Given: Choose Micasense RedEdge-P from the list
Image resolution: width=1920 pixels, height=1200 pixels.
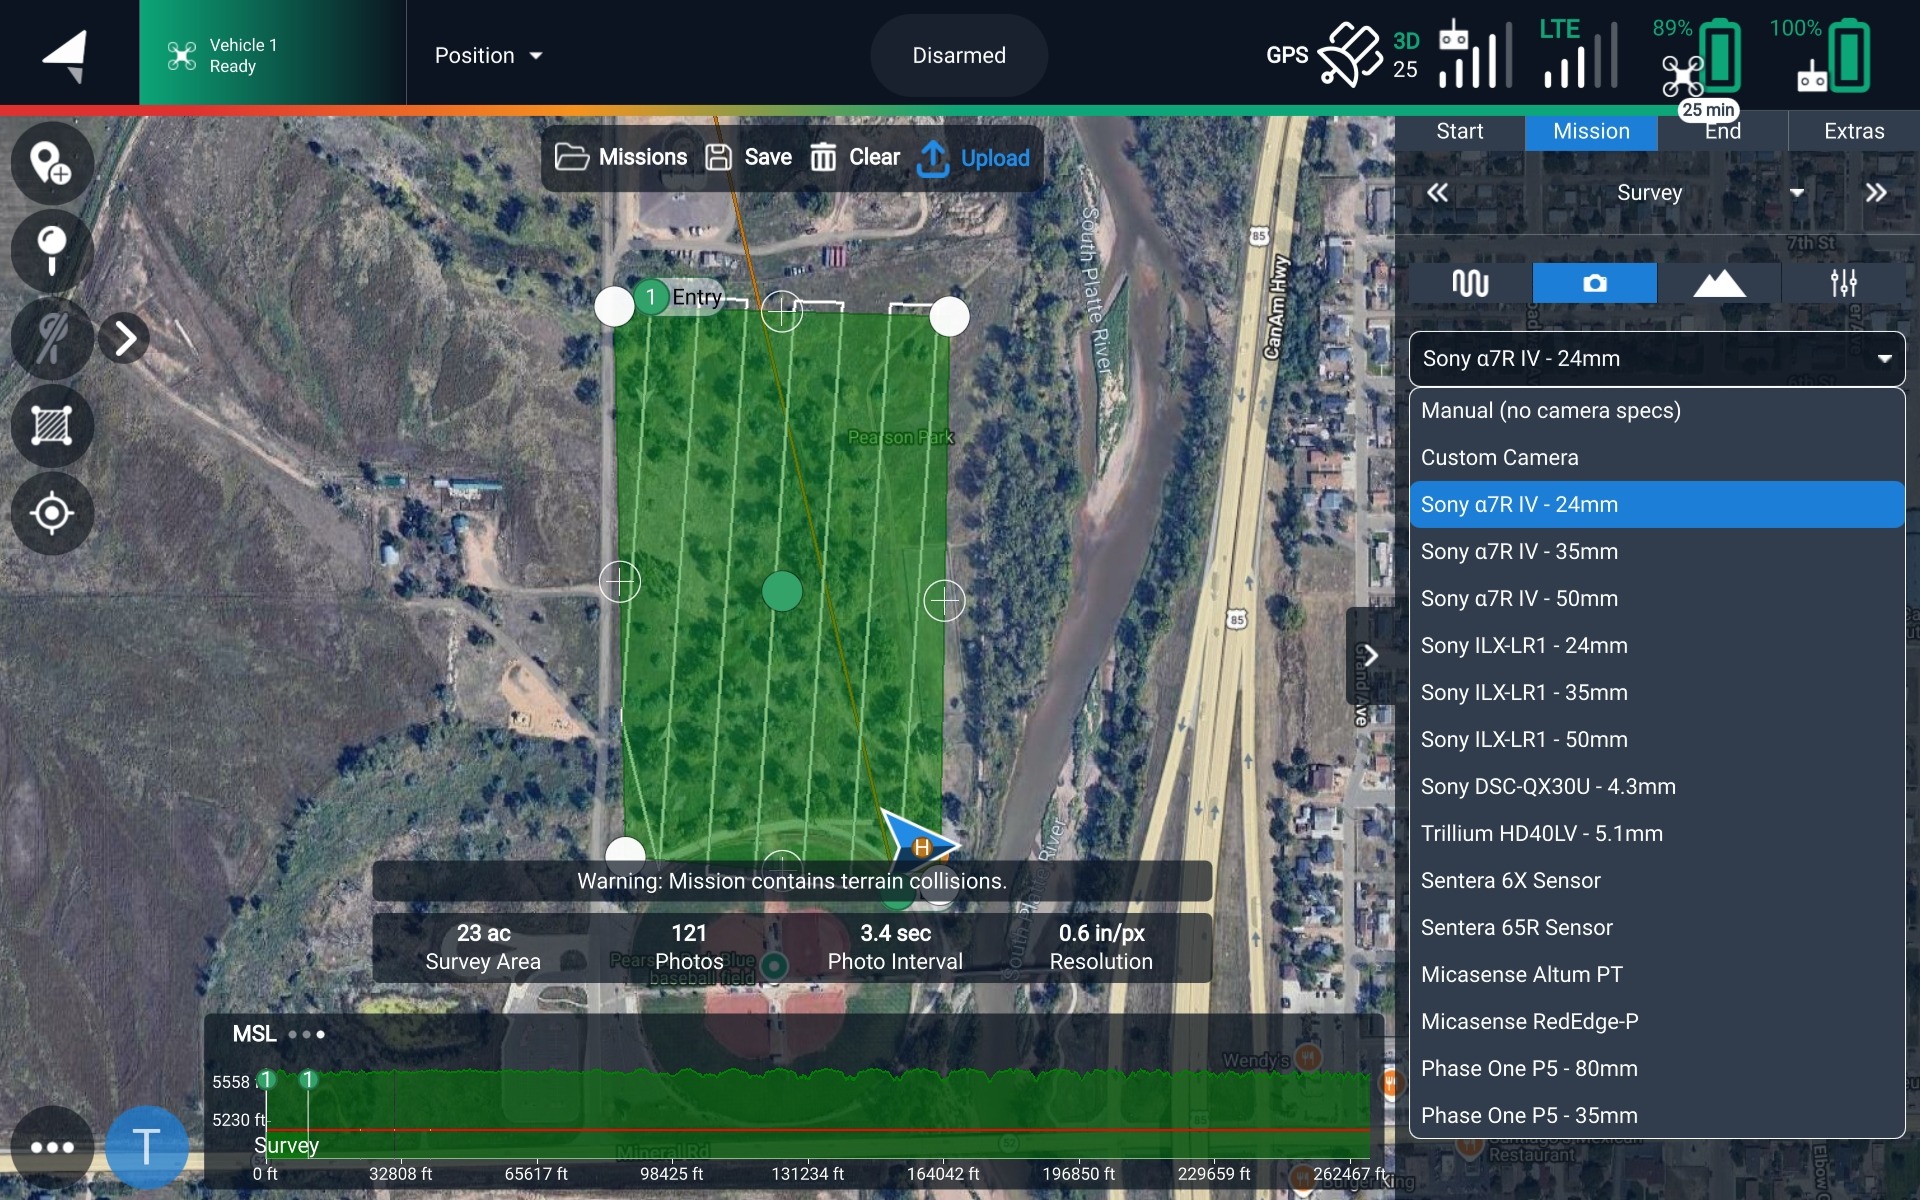Looking at the screenshot, I should pyautogui.click(x=1529, y=1021).
